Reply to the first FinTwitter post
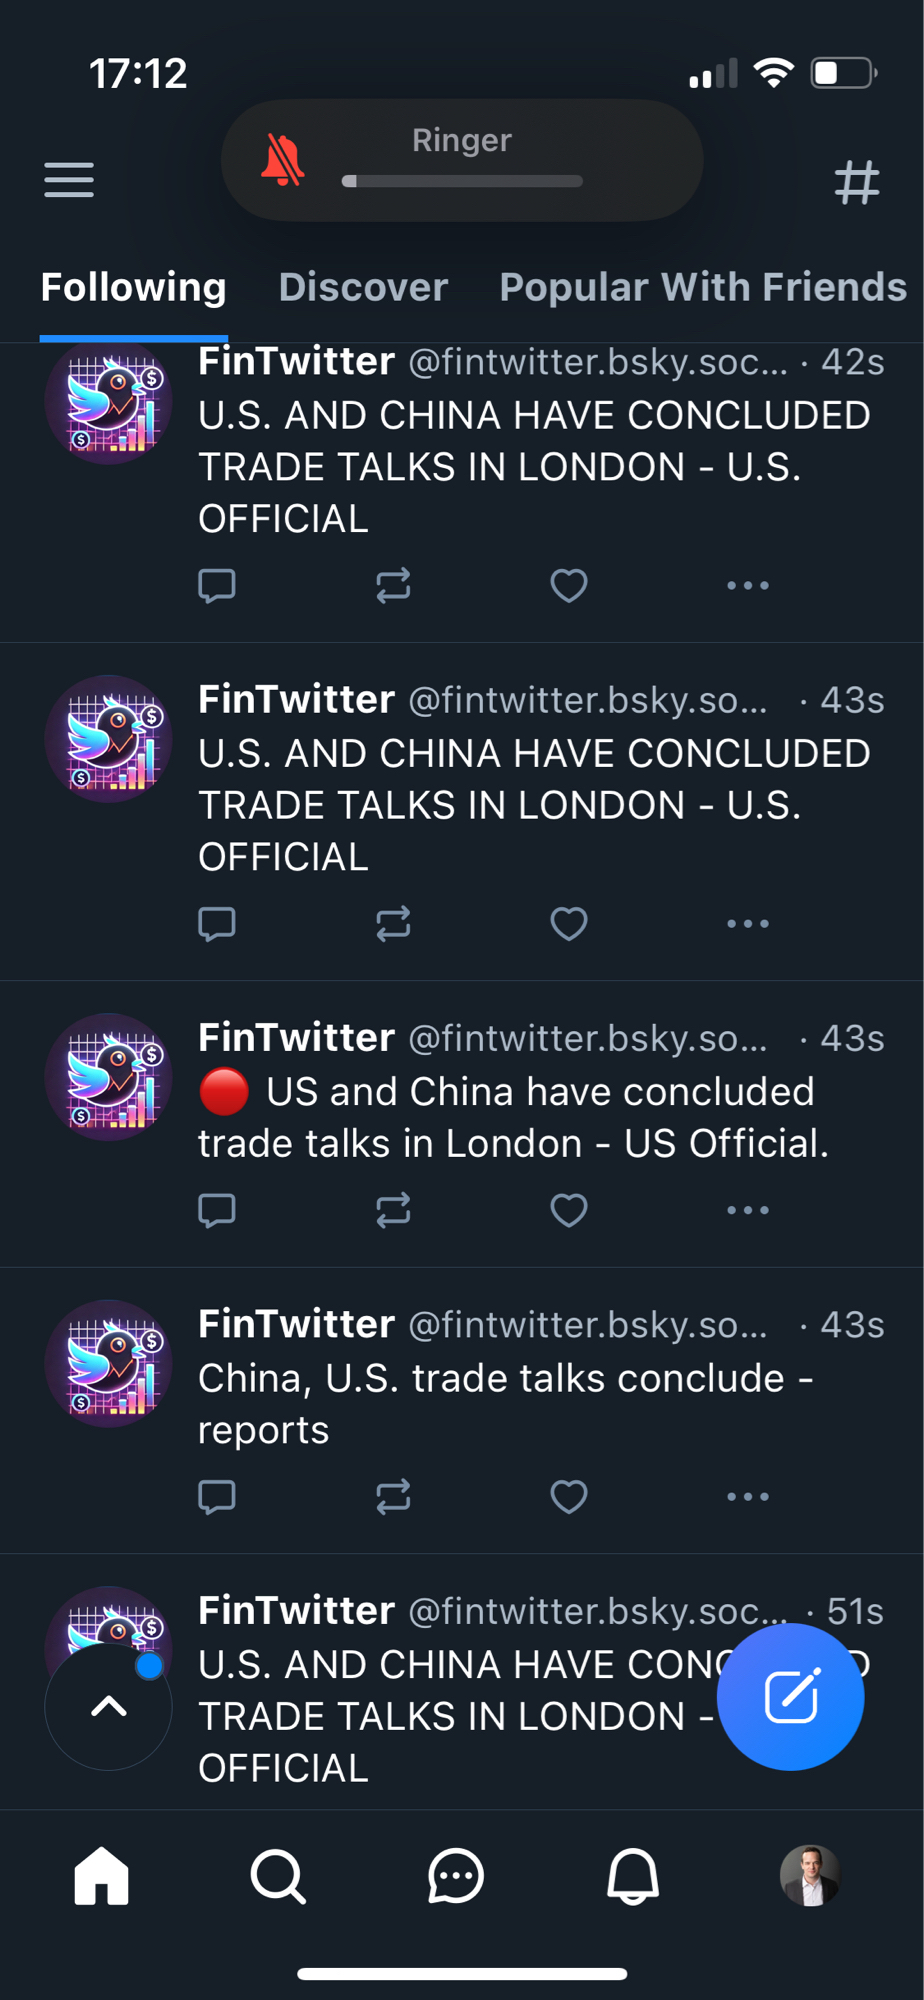924x2000 pixels. pos(217,585)
